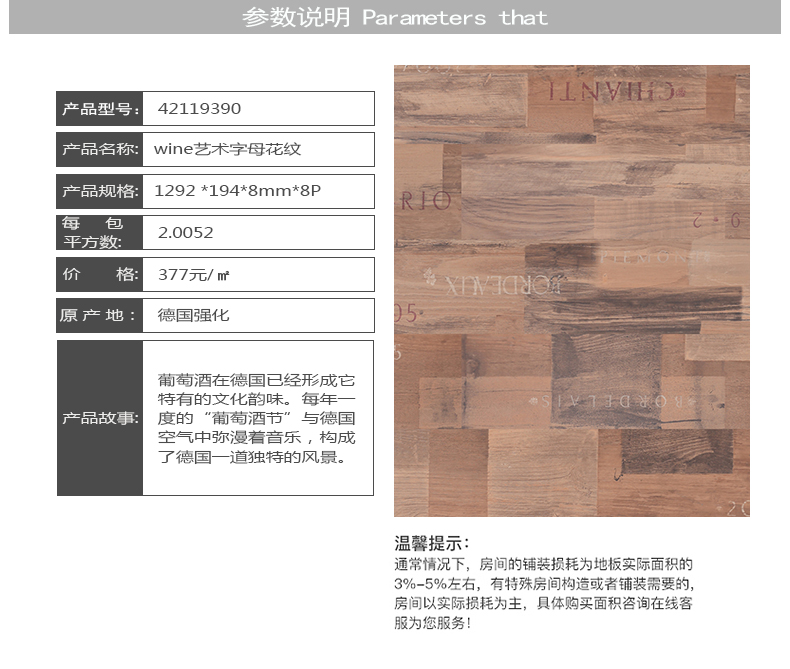Click the 通常情况下 installation loss tip paragraph
Image resolution: width=790 pixels, height=669 pixels.
544,593
